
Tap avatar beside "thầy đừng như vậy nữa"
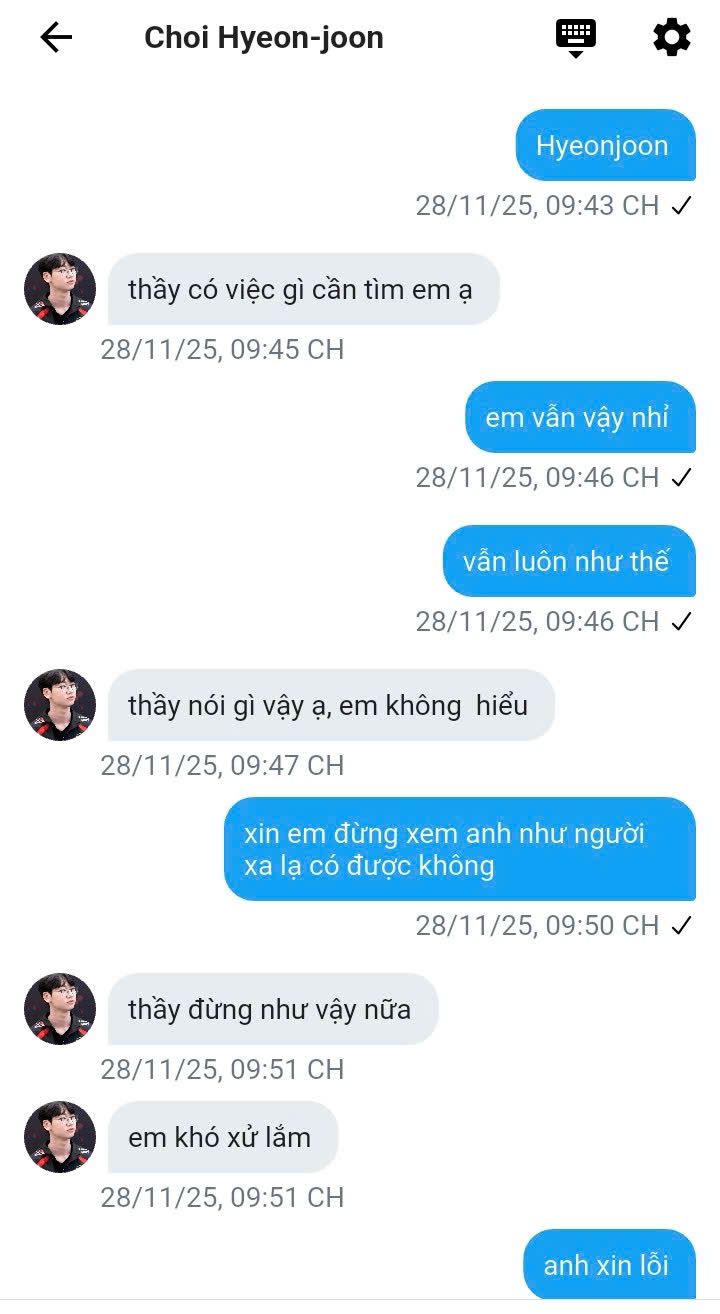60,1009
